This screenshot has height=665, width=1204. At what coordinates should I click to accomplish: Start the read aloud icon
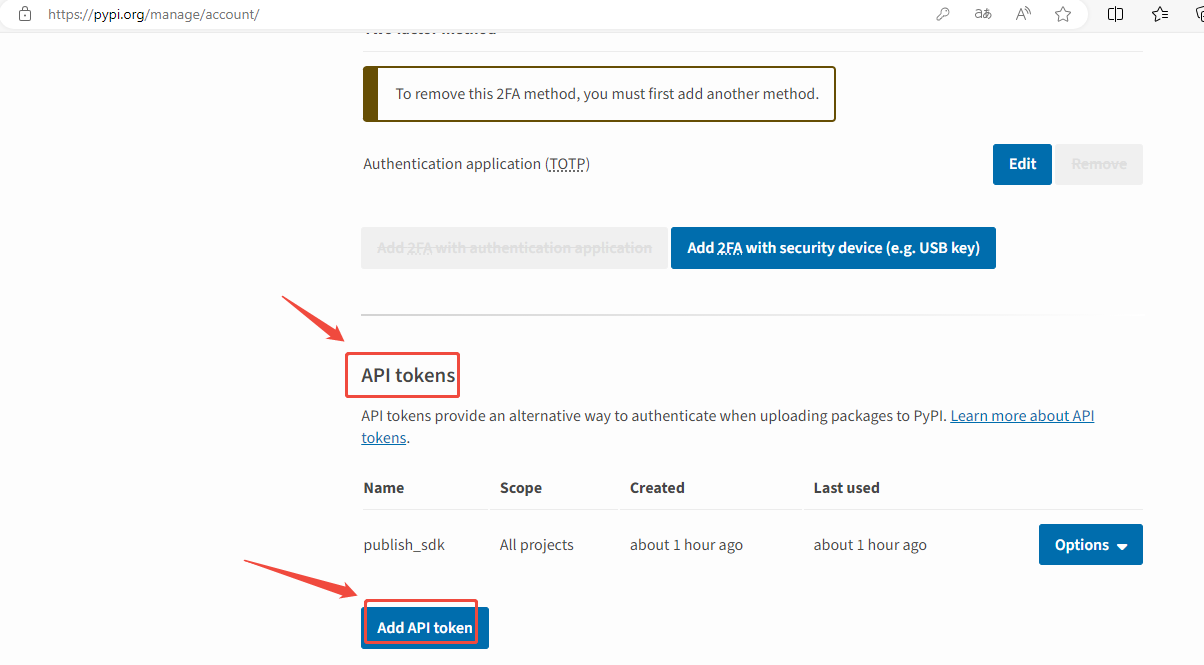point(1023,14)
